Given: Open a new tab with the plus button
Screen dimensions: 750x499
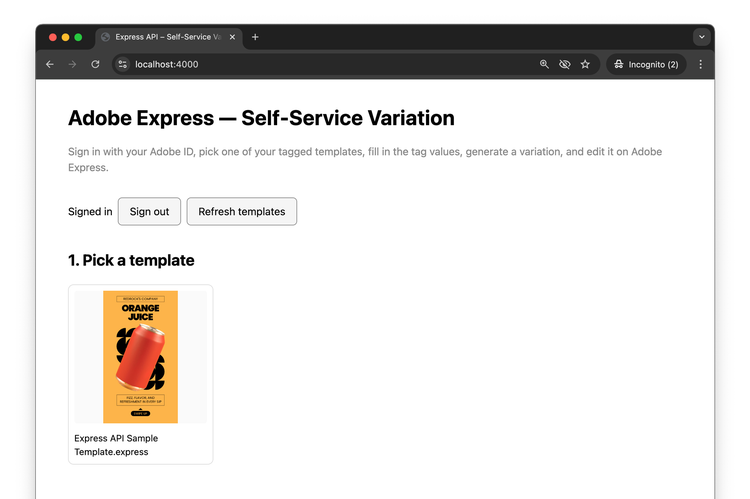Looking at the screenshot, I should pos(255,37).
